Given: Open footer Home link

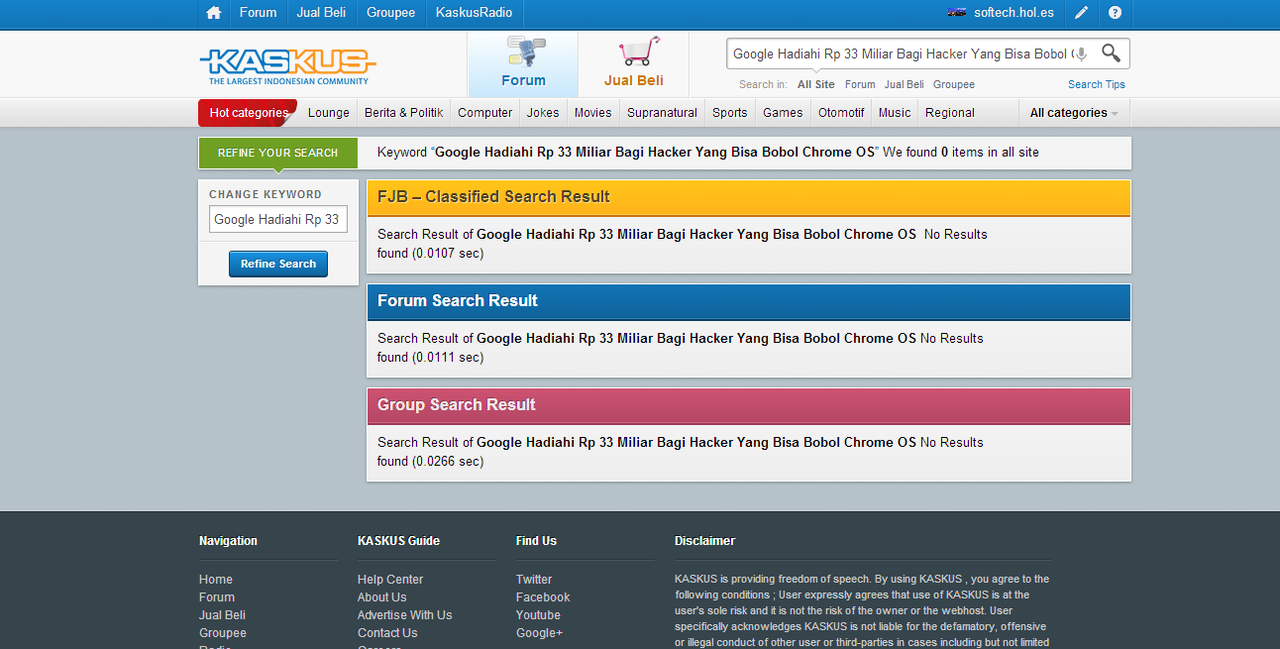Looking at the screenshot, I should coord(216,579).
